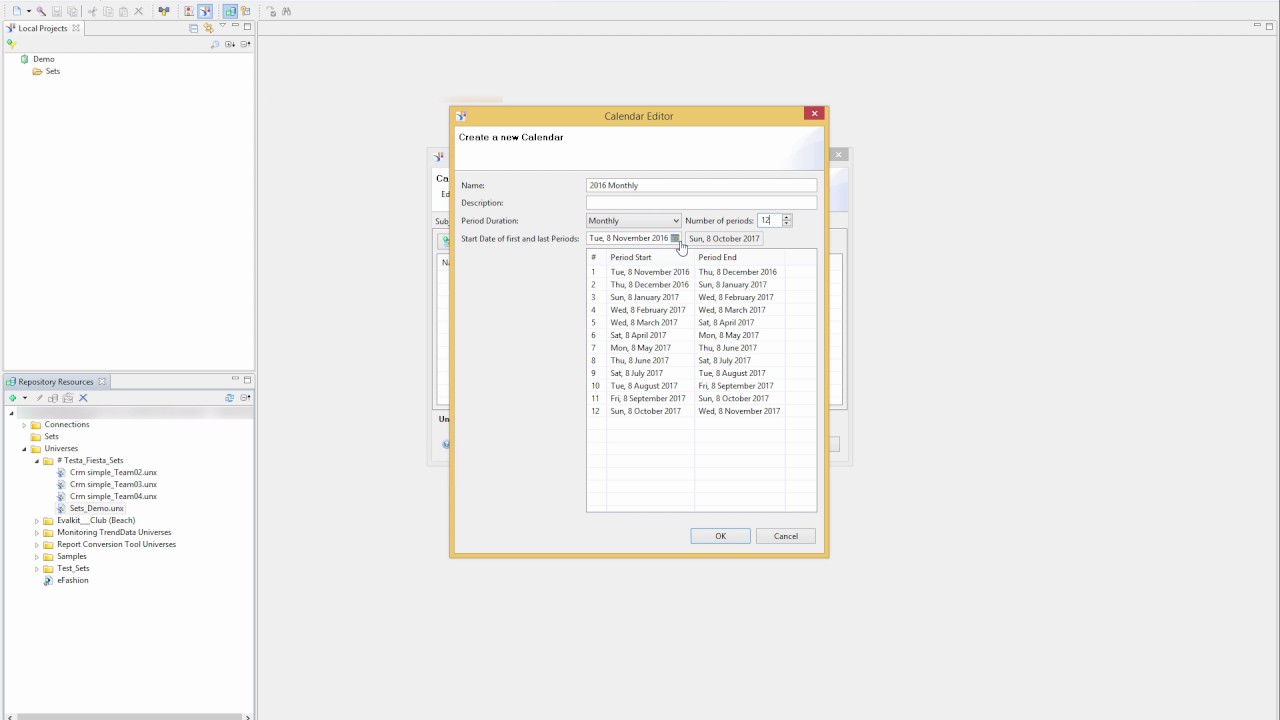Select period row 12 starting Sun, 8 October 2017

point(701,411)
